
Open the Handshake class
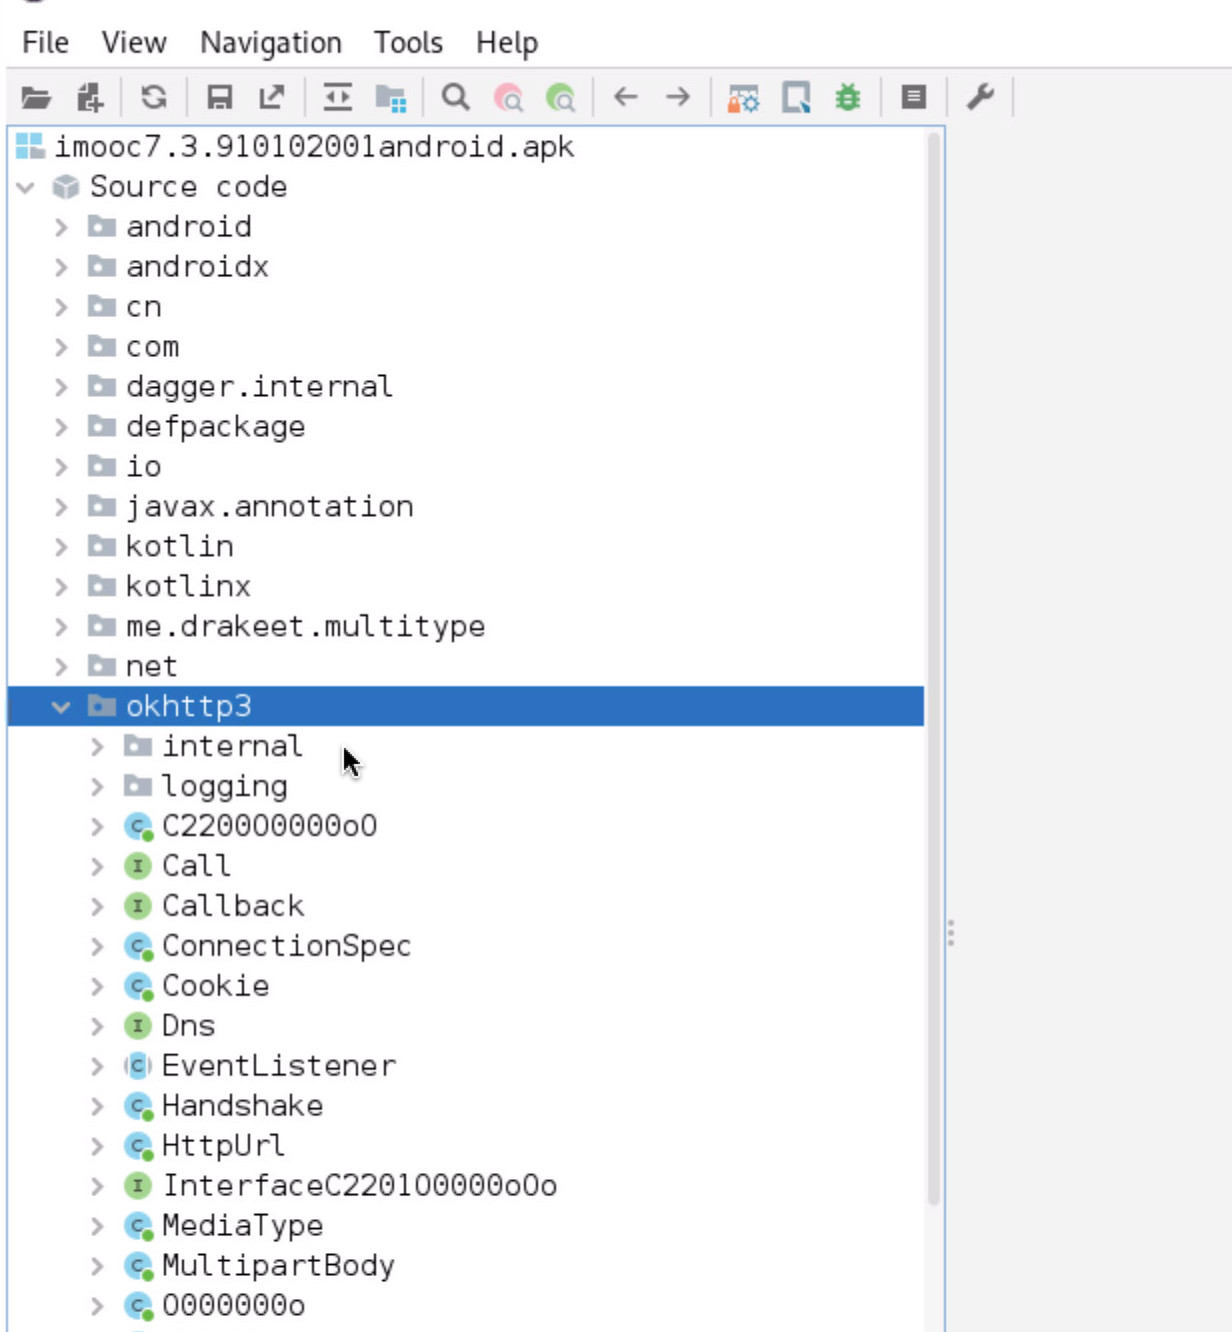pyautogui.click(x=242, y=1106)
